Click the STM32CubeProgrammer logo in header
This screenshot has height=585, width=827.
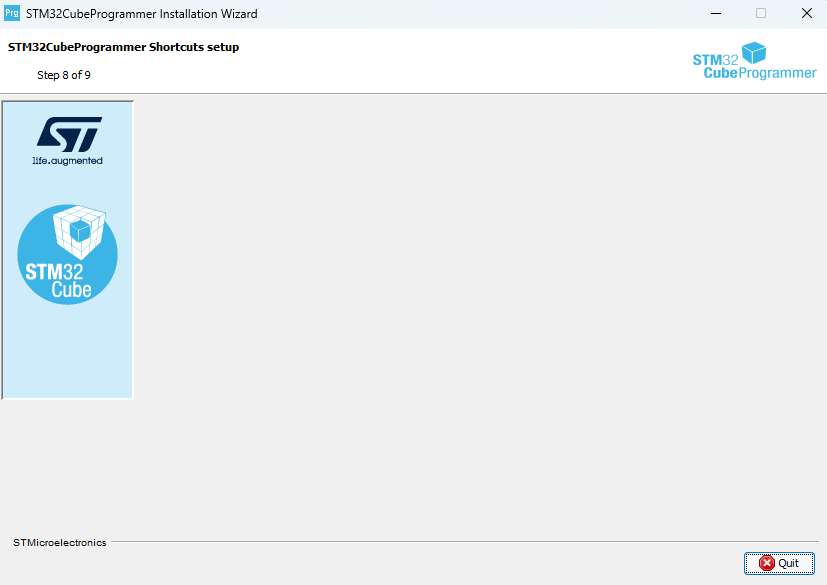click(x=754, y=61)
